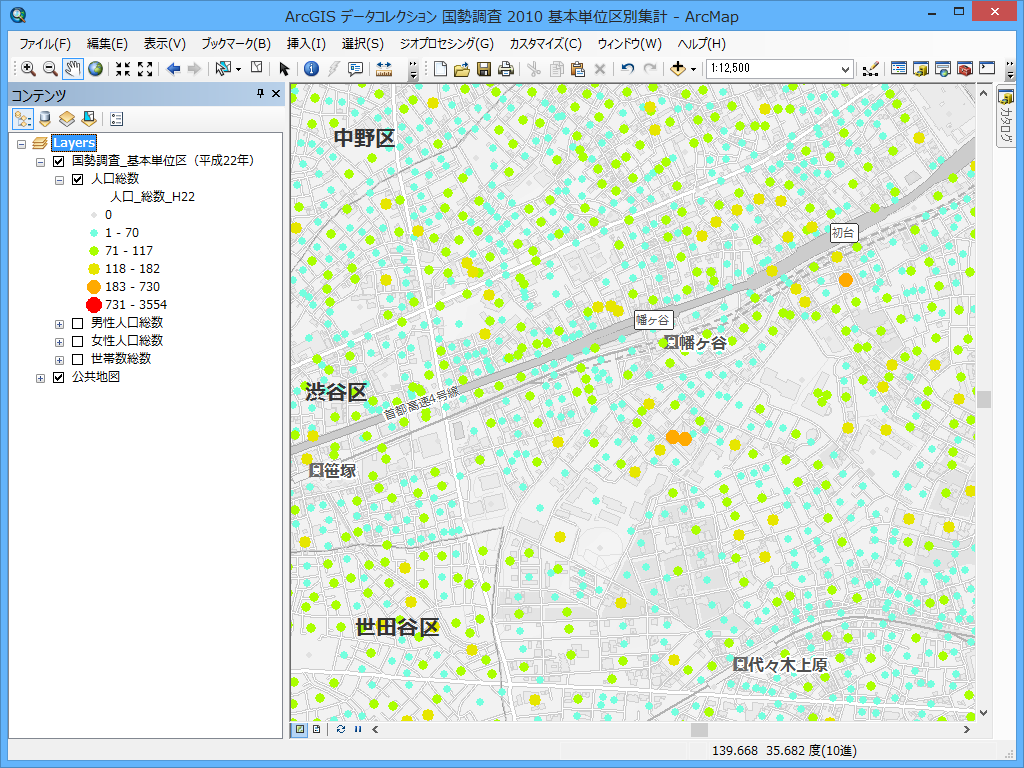1024x768 pixels.
Task: Pick the Select Elements black arrow tool
Action: [x=283, y=69]
